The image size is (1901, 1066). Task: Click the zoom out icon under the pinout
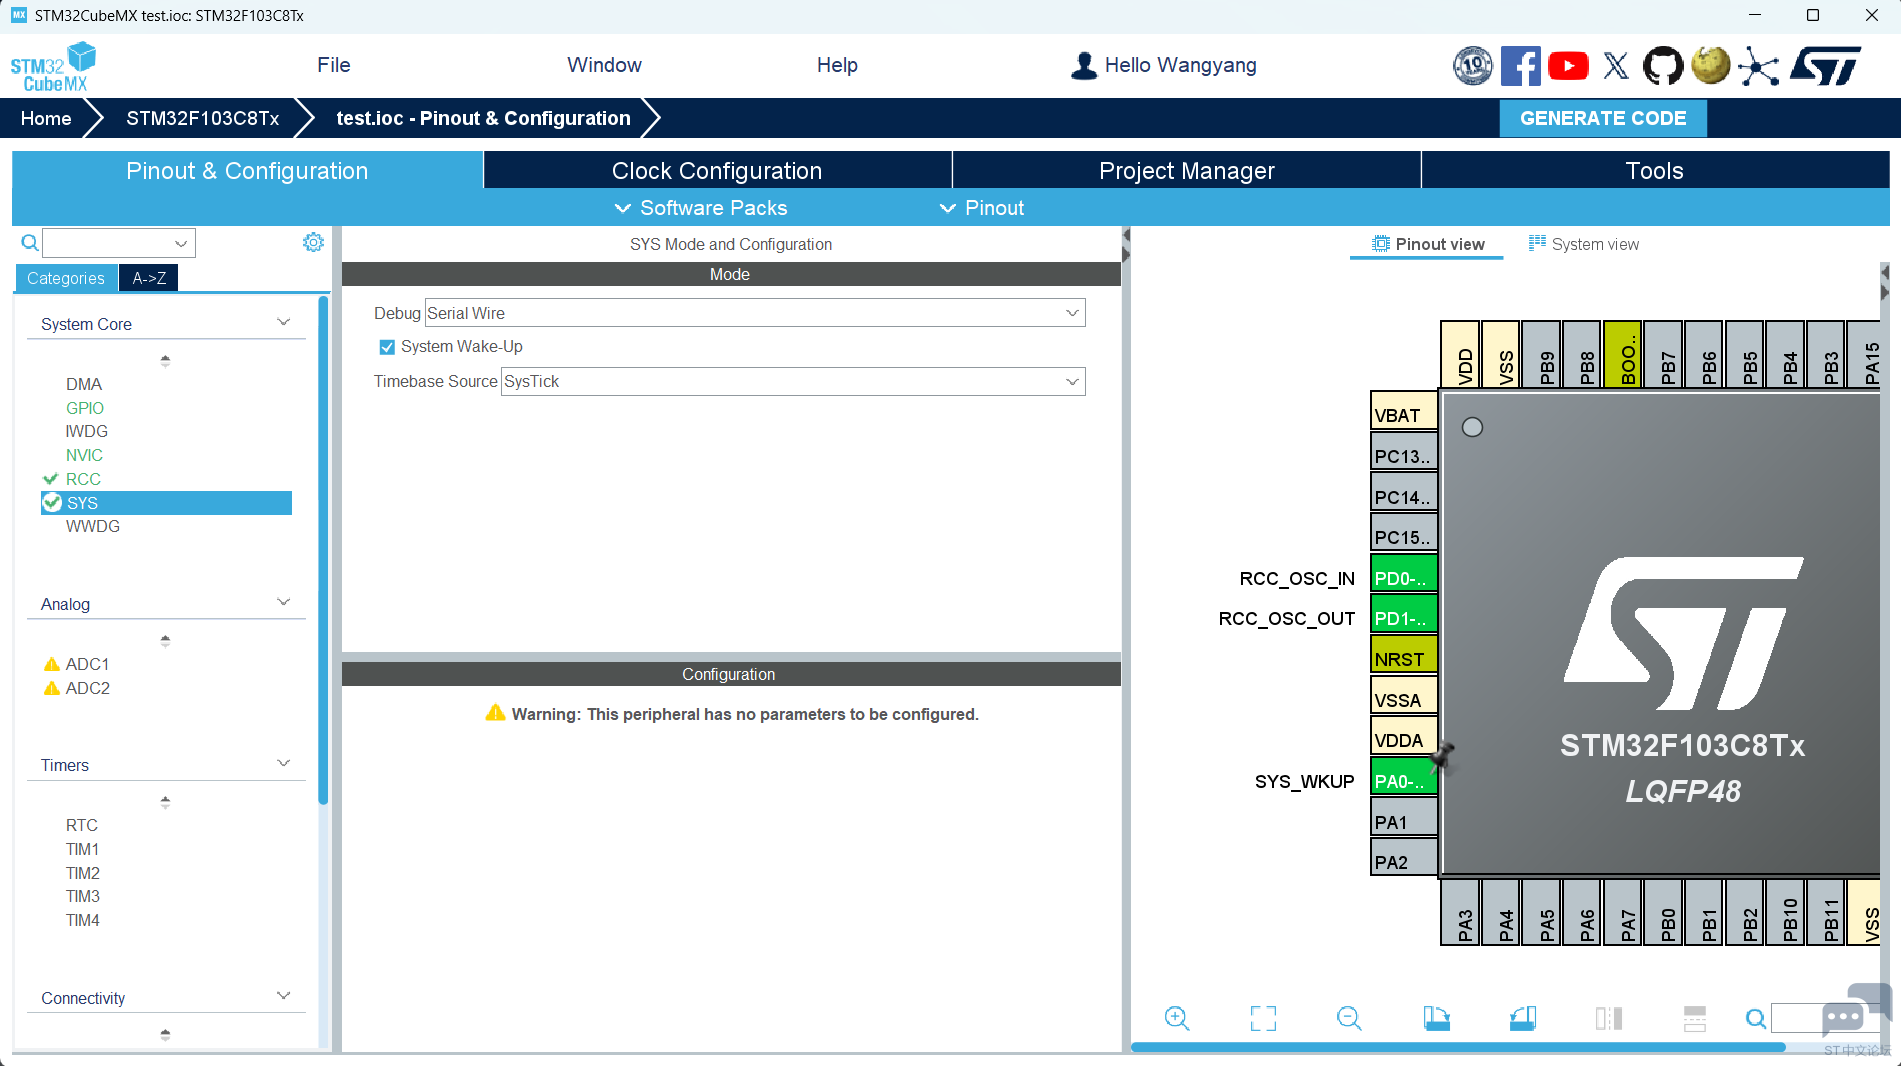click(1349, 1018)
